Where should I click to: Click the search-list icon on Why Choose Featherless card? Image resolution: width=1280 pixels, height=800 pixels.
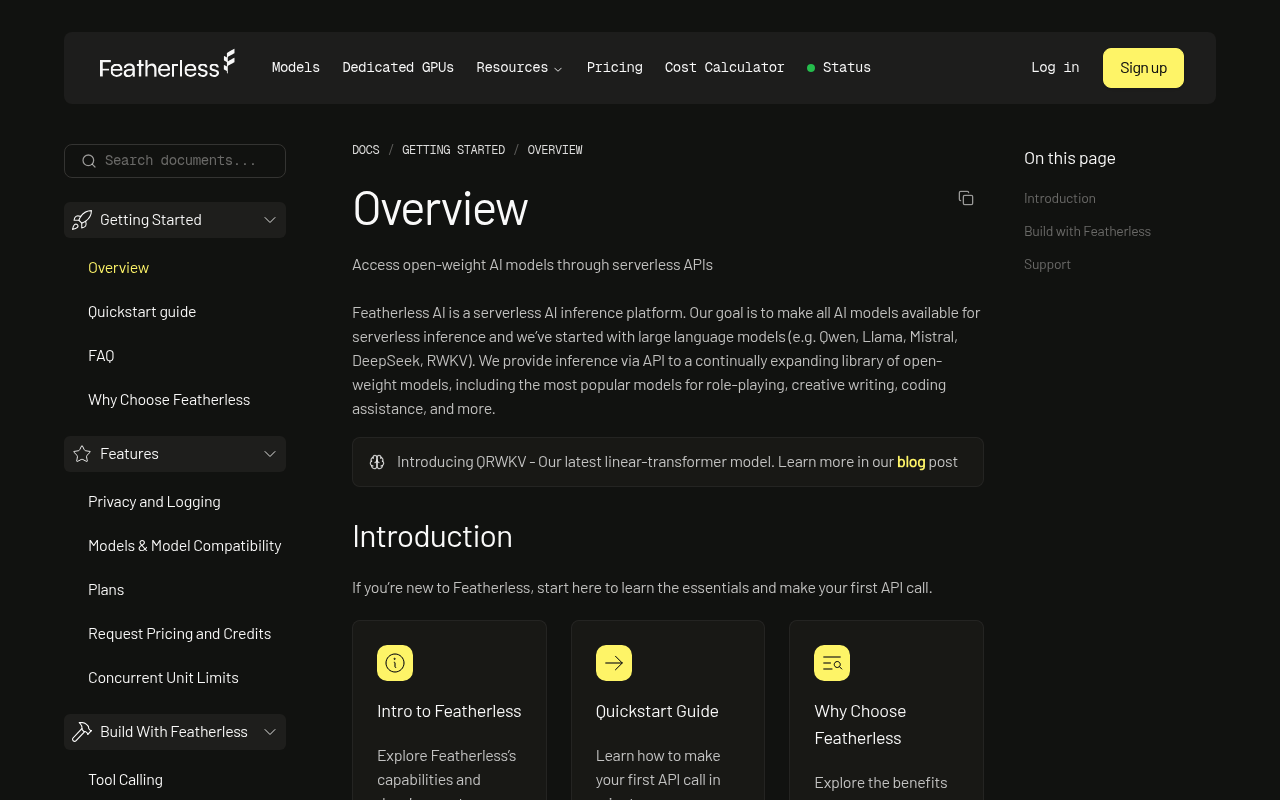click(832, 663)
